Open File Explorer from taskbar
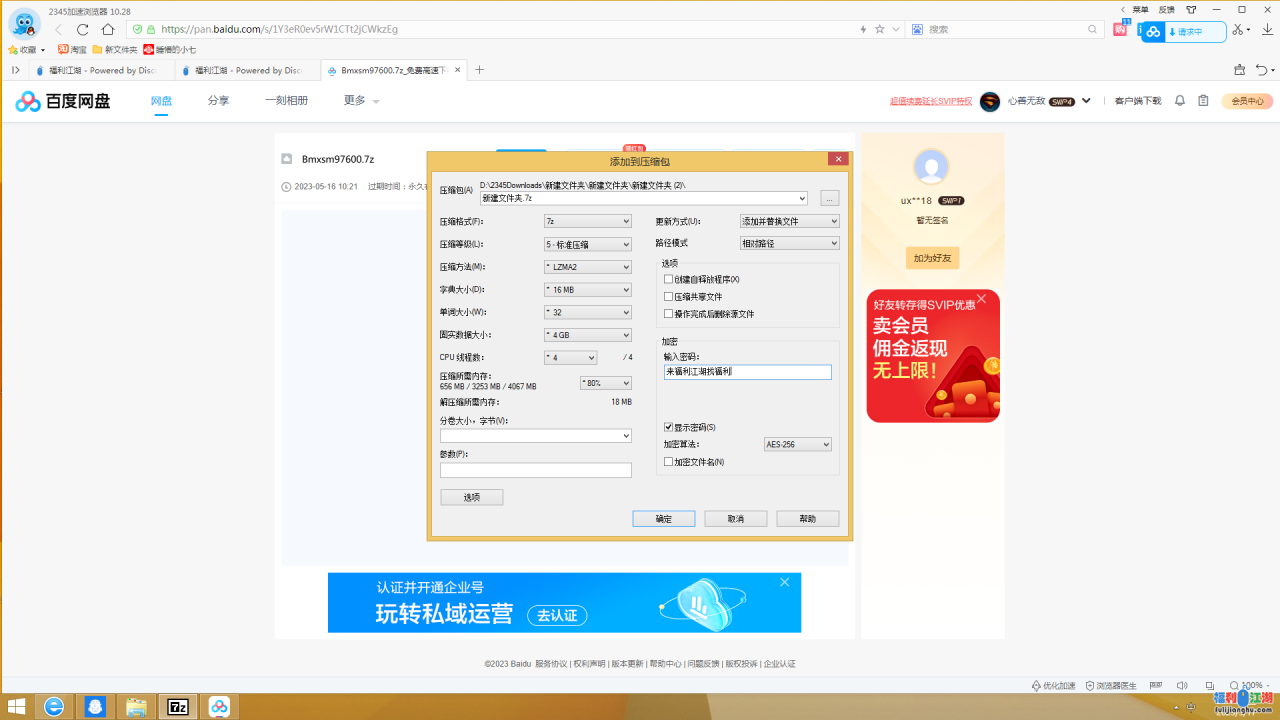This screenshot has height=720, width=1280. pos(136,707)
